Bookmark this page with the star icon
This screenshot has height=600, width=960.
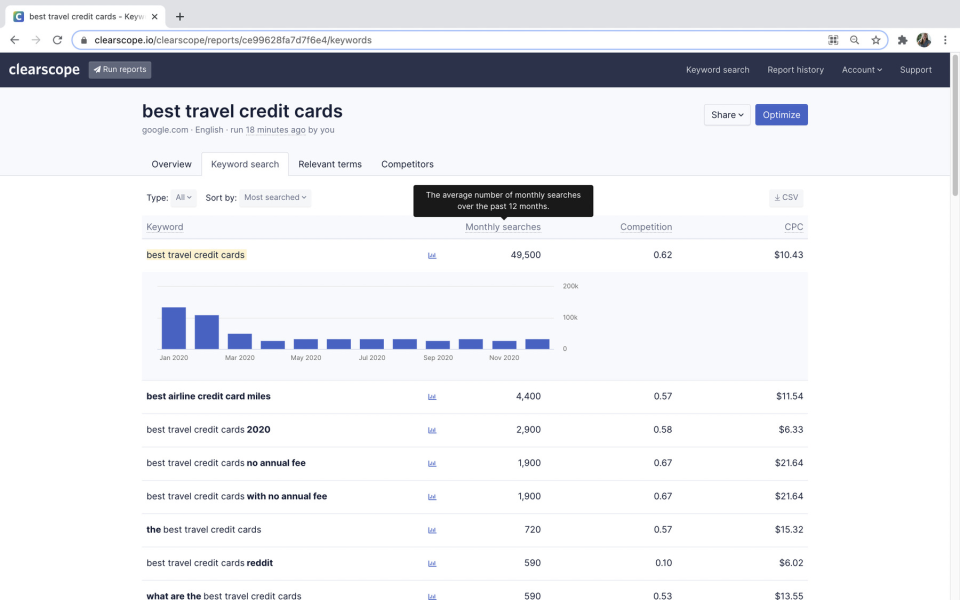pyautogui.click(x=875, y=40)
